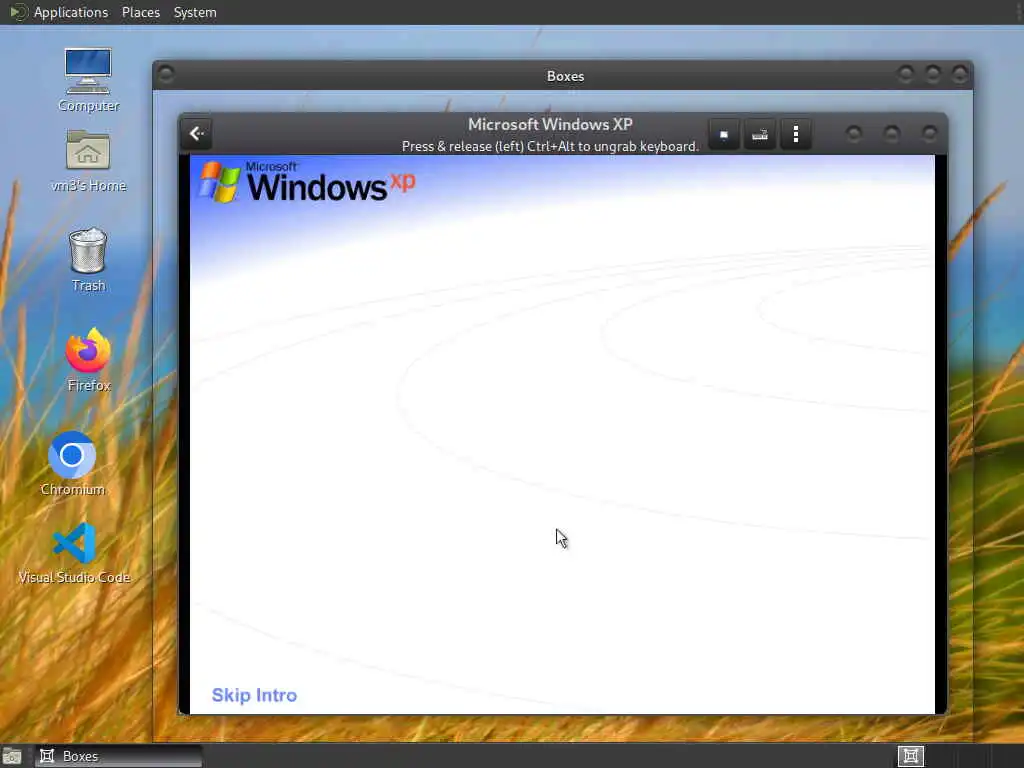This screenshot has height=768, width=1024.
Task: Click the show desktop icon in bottom panel
Action: point(12,756)
